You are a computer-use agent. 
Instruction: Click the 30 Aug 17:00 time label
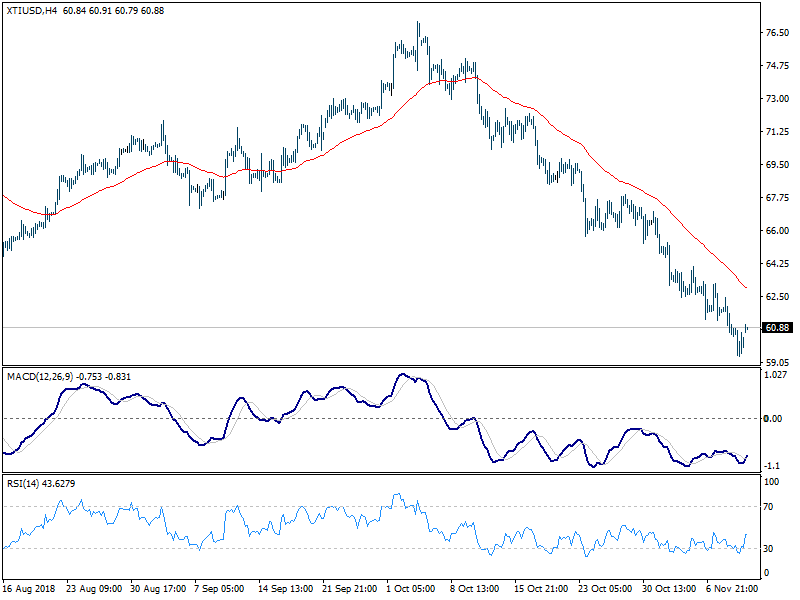click(158, 589)
